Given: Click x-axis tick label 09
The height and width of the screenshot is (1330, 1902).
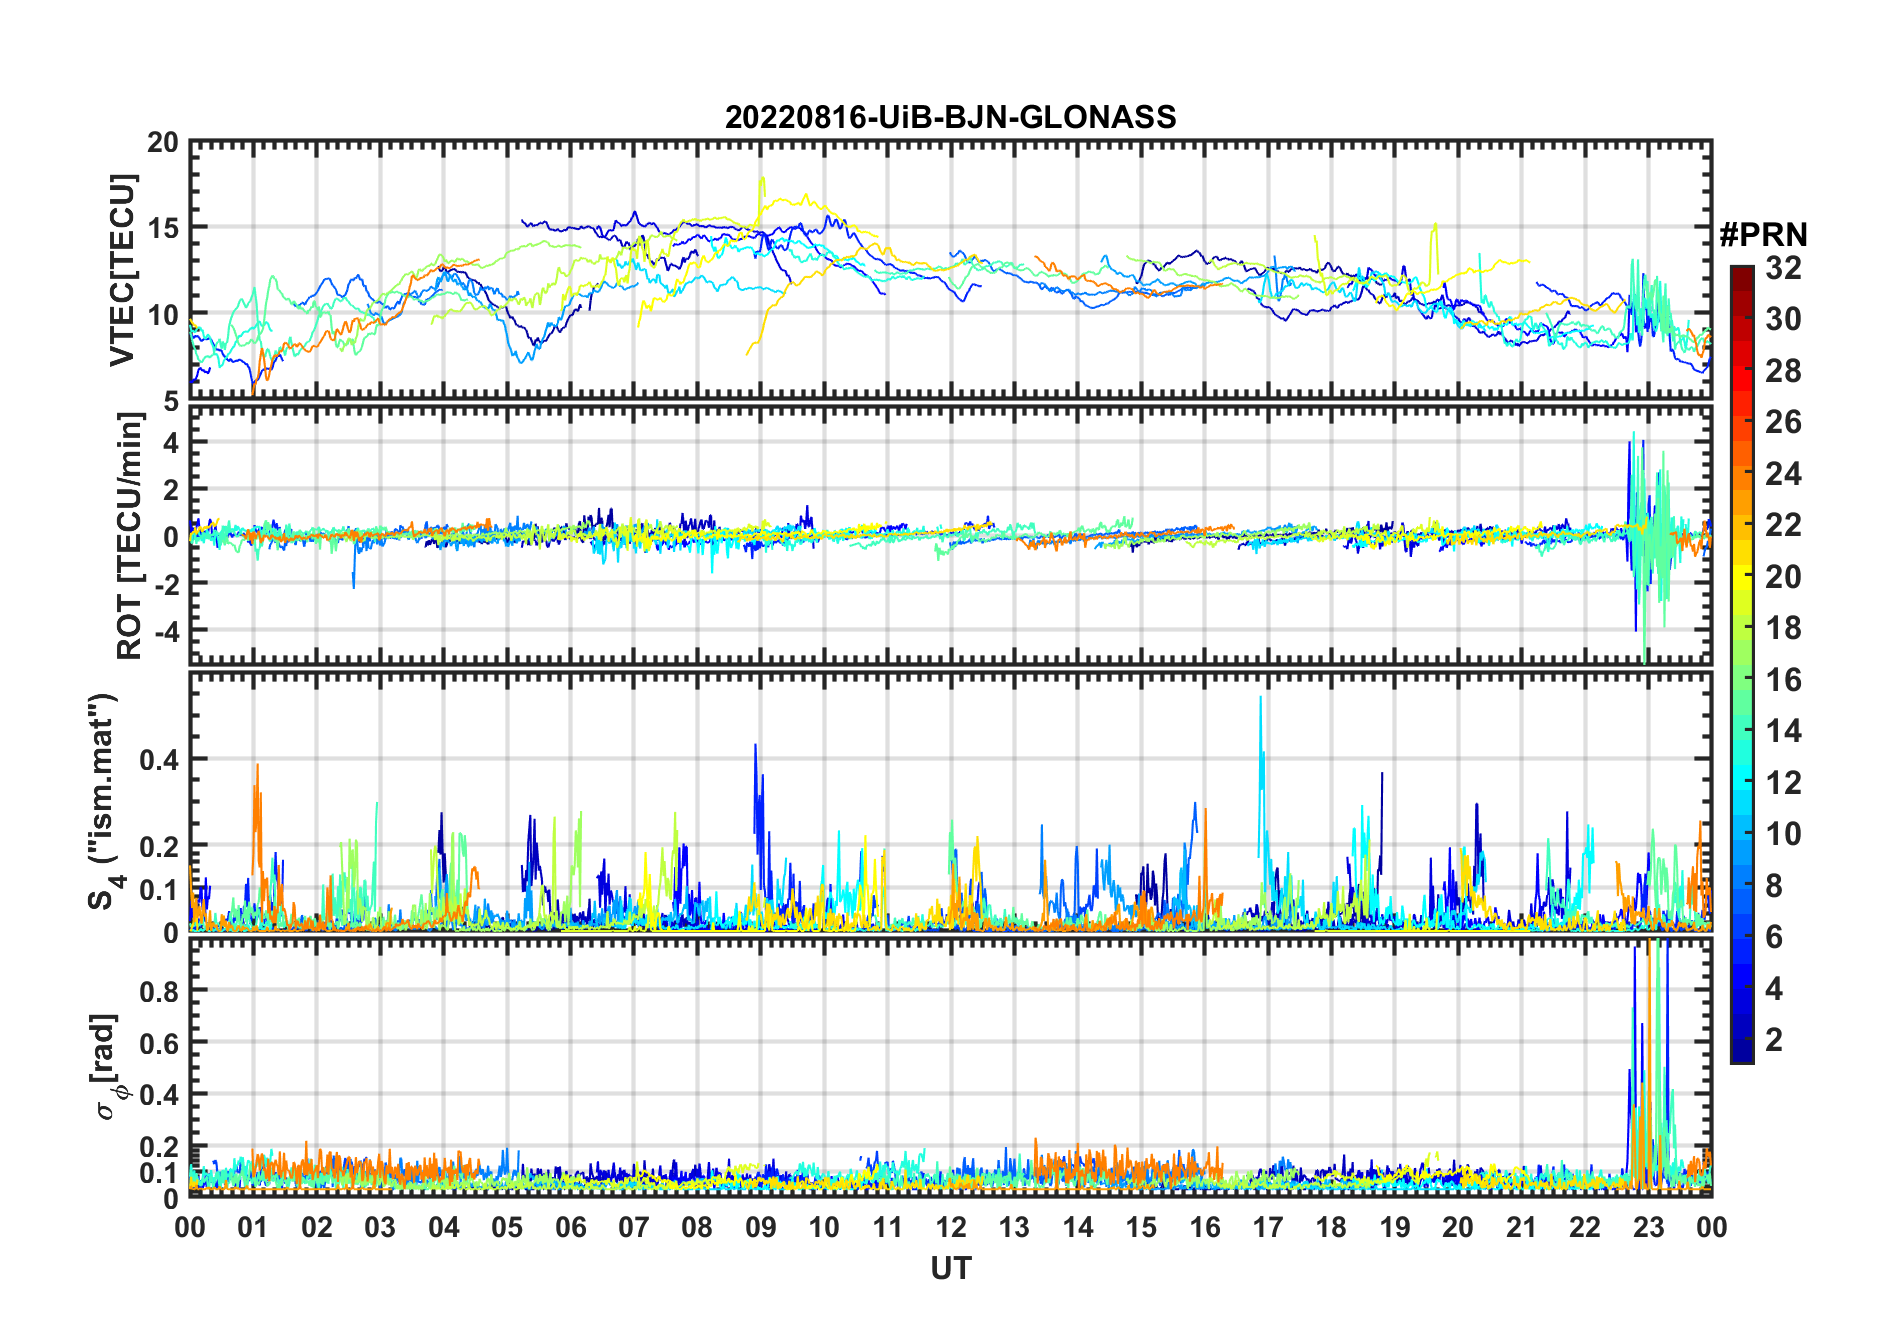Looking at the screenshot, I should [x=761, y=1227].
